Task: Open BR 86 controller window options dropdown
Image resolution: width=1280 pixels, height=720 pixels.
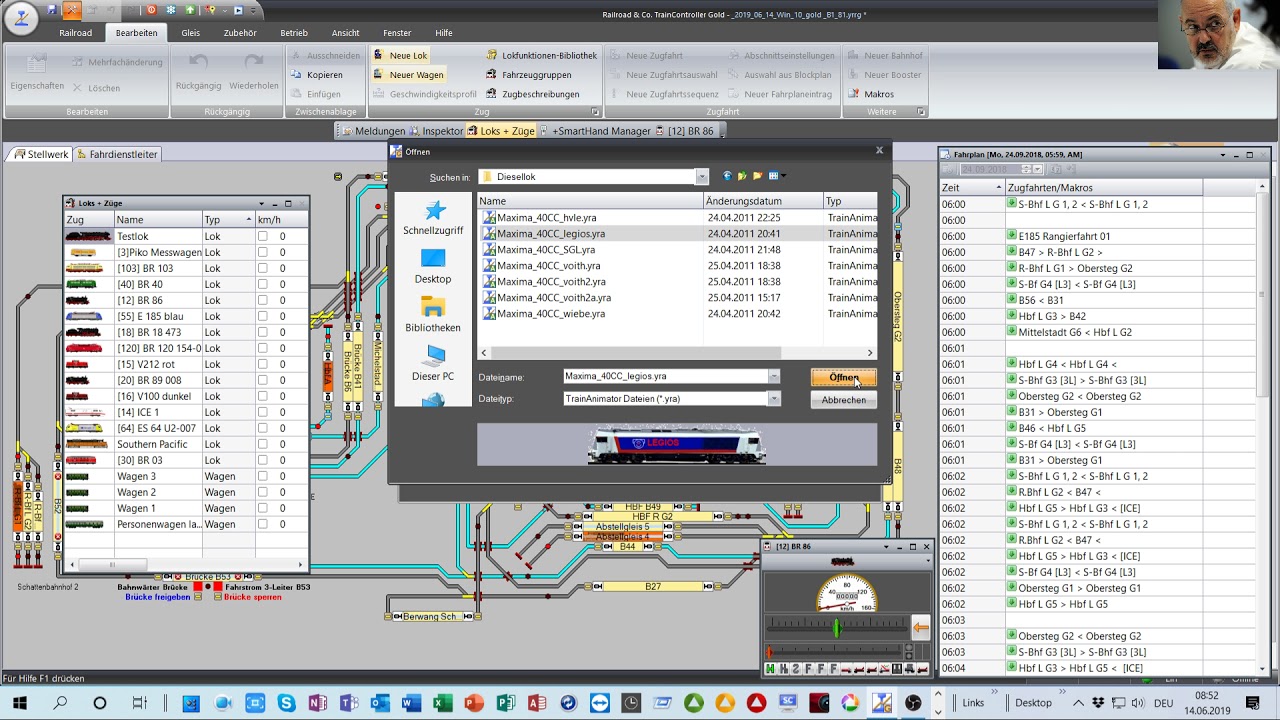Action: click(x=885, y=547)
